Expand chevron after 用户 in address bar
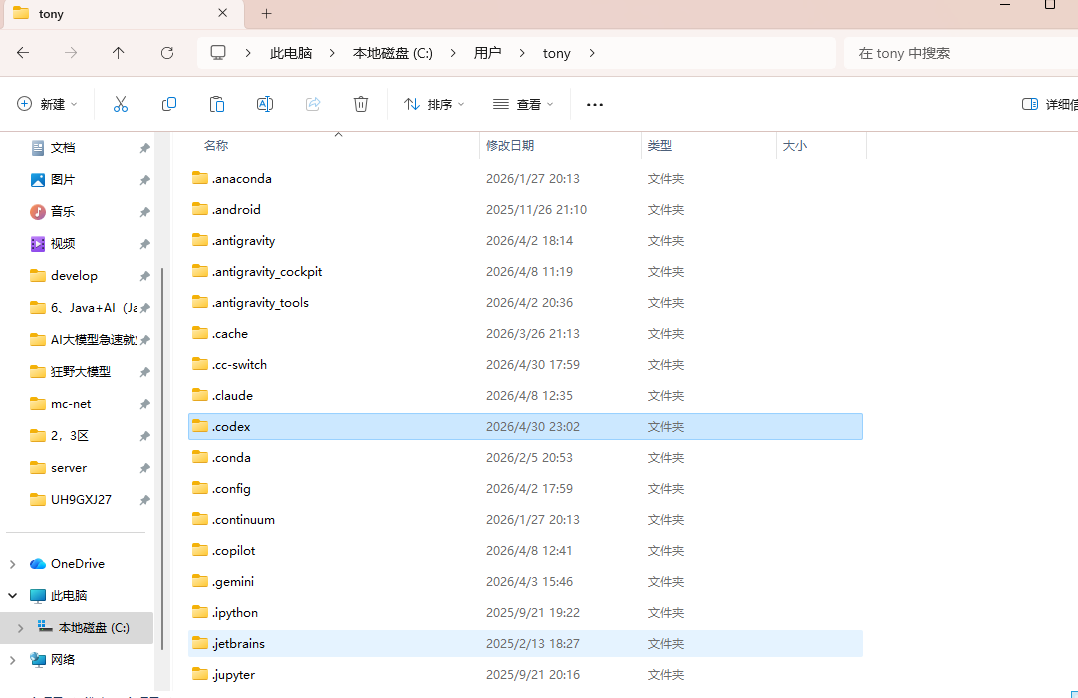The width and height of the screenshot is (1078, 698). click(522, 53)
